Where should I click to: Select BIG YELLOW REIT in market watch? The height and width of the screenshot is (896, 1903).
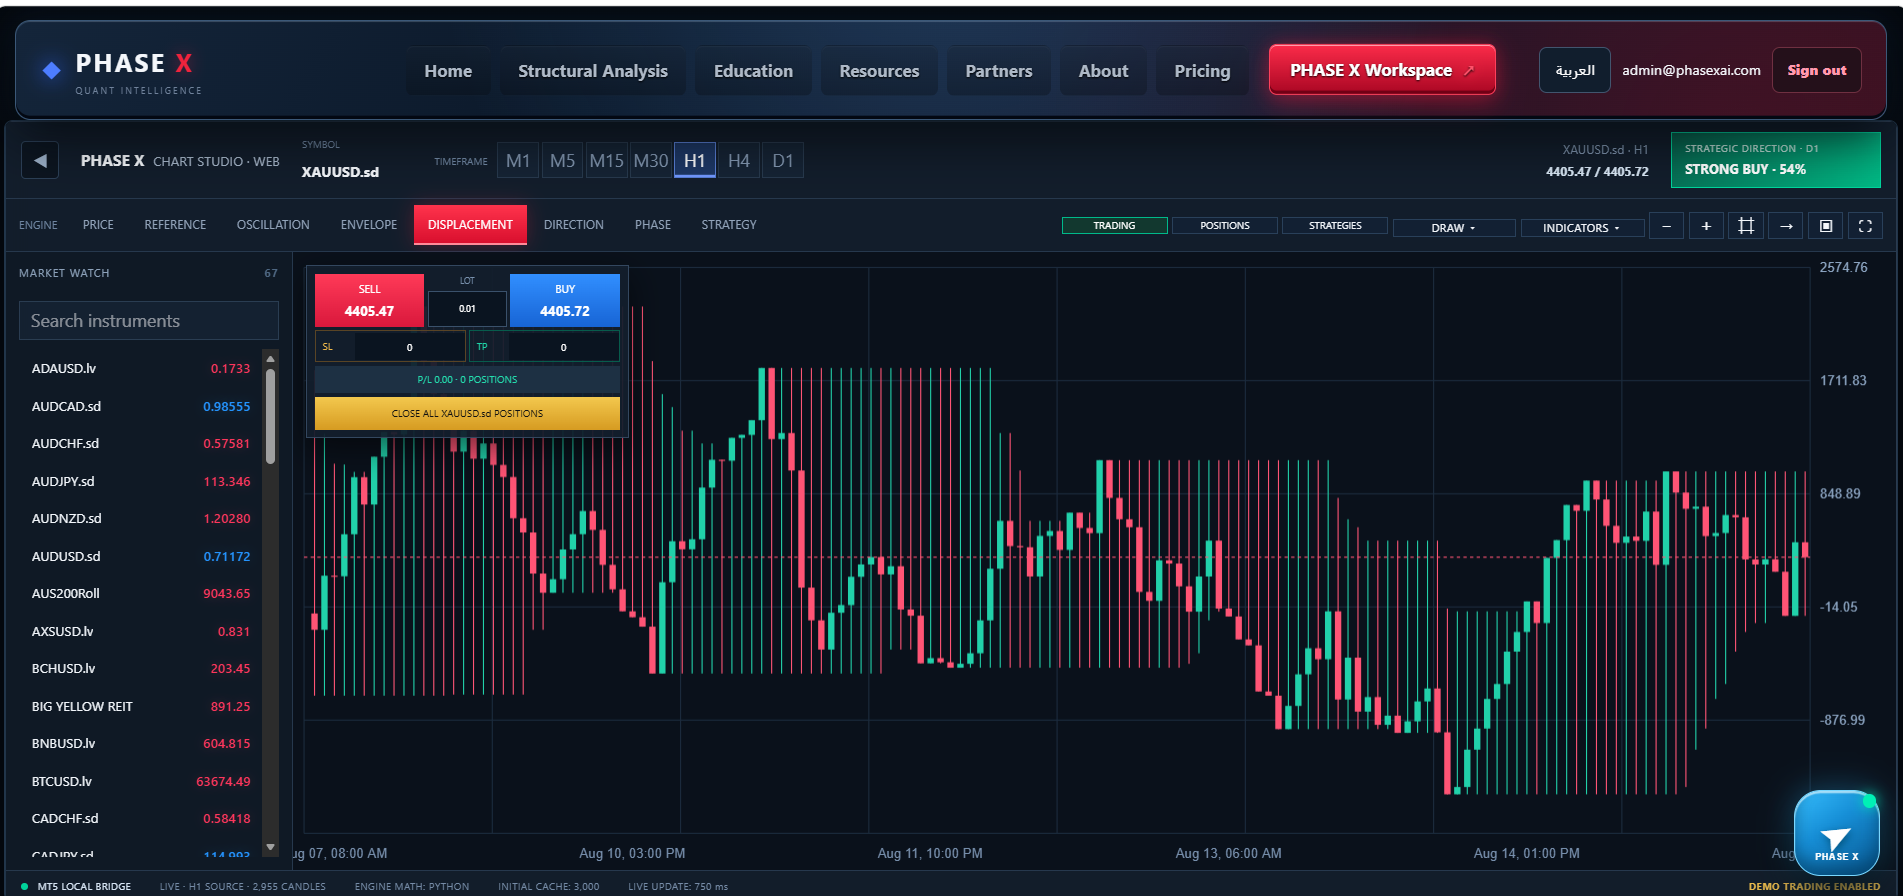pos(140,707)
